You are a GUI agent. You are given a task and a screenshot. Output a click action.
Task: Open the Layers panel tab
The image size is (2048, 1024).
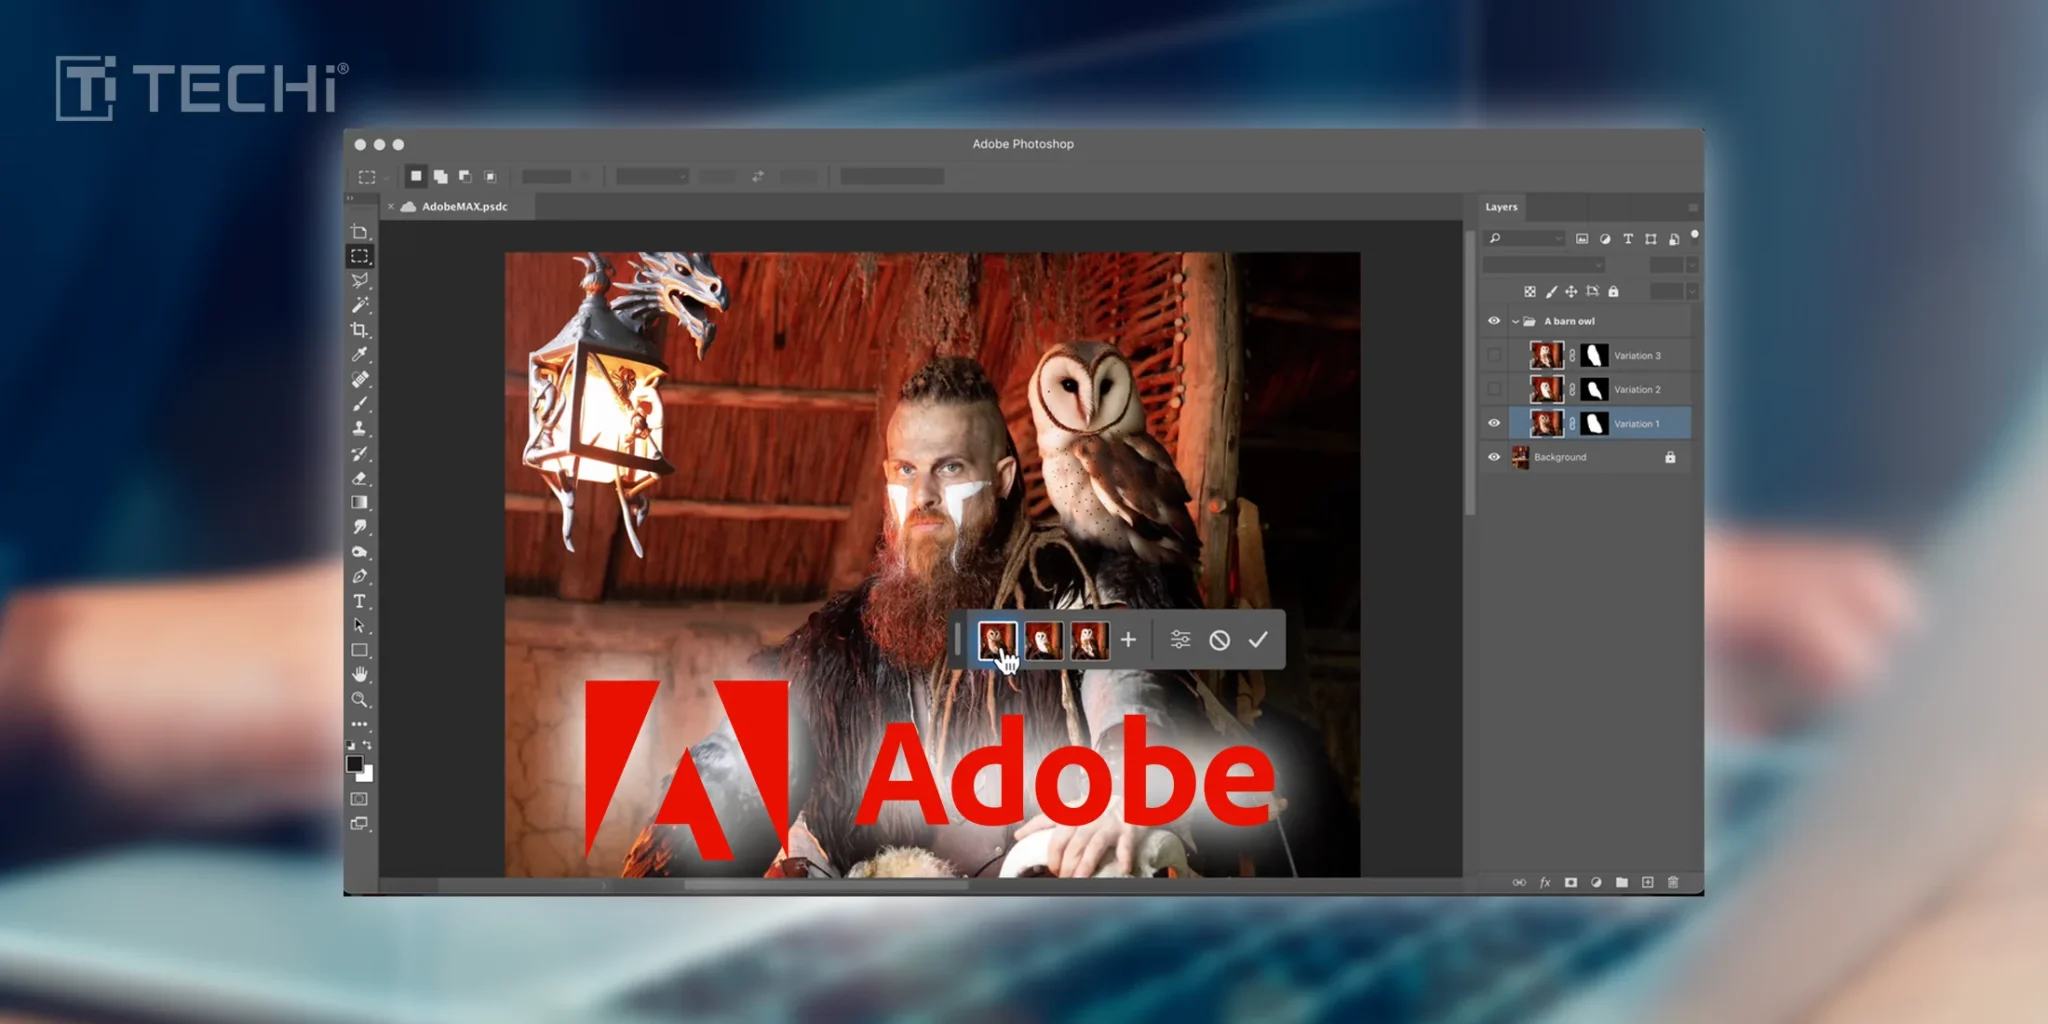(x=1501, y=207)
